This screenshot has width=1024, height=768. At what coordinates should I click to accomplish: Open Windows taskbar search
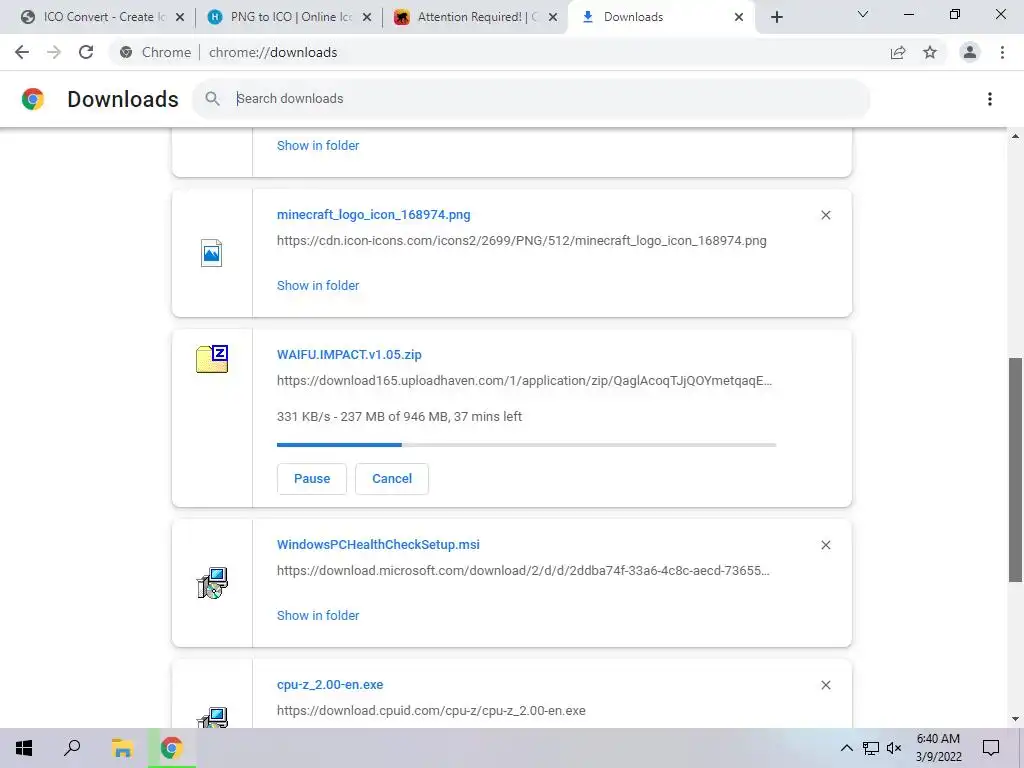click(x=72, y=748)
